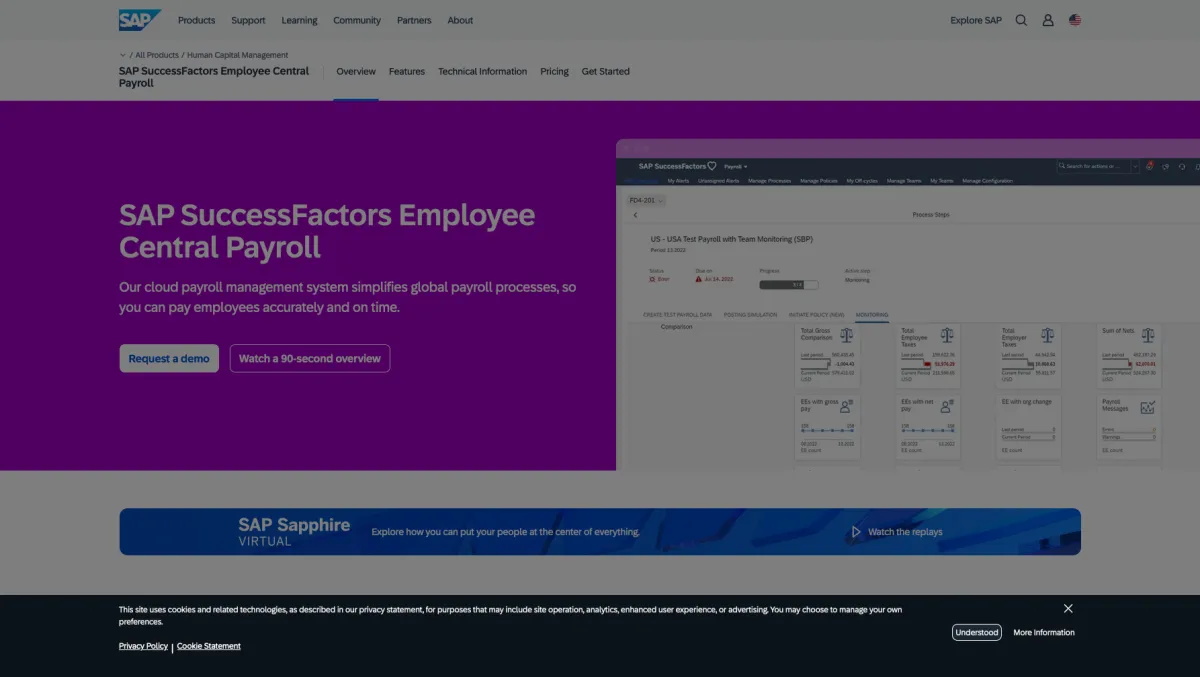Open the Payroll dropdown in product screenshot

[735, 166]
